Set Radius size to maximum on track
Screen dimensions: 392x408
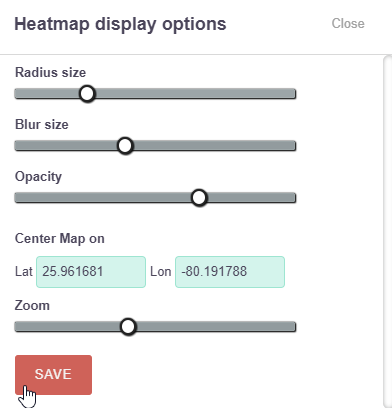(x=294, y=94)
